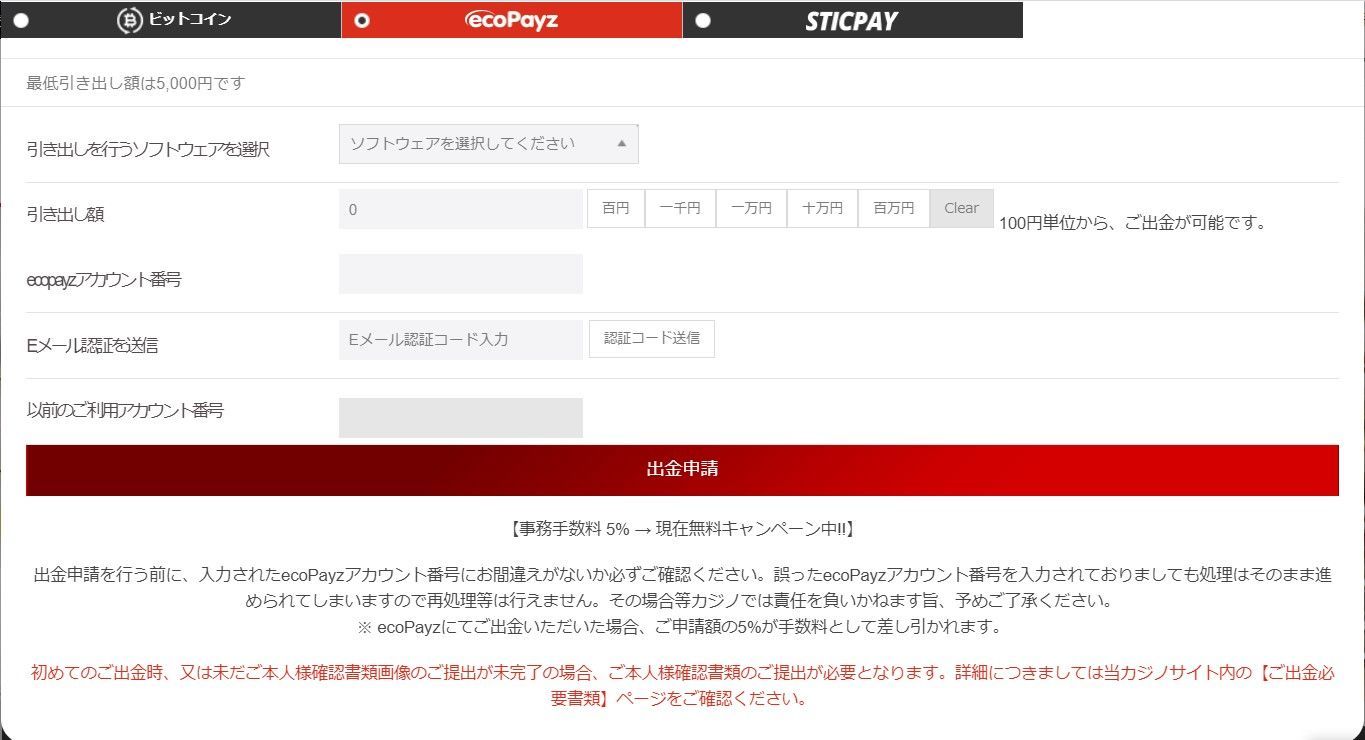
Task: Open the STICPAY payment tab
Action: pos(853,20)
